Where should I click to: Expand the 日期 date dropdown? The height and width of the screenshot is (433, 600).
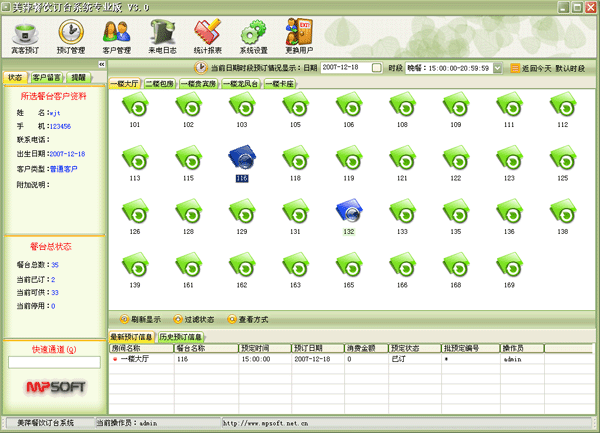pos(378,68)
